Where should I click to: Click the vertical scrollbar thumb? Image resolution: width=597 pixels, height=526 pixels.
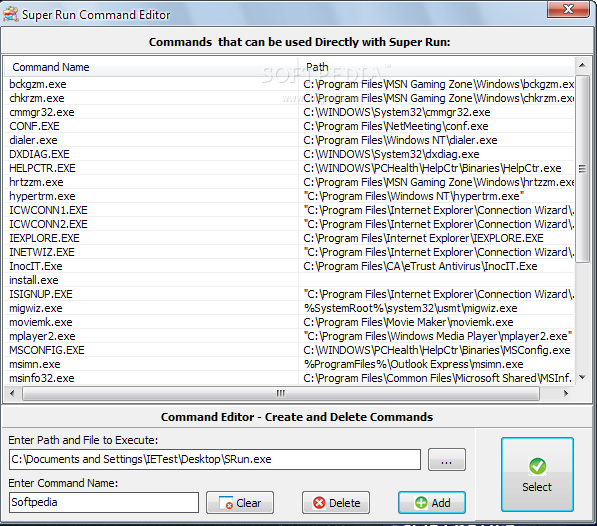(582, 168)
